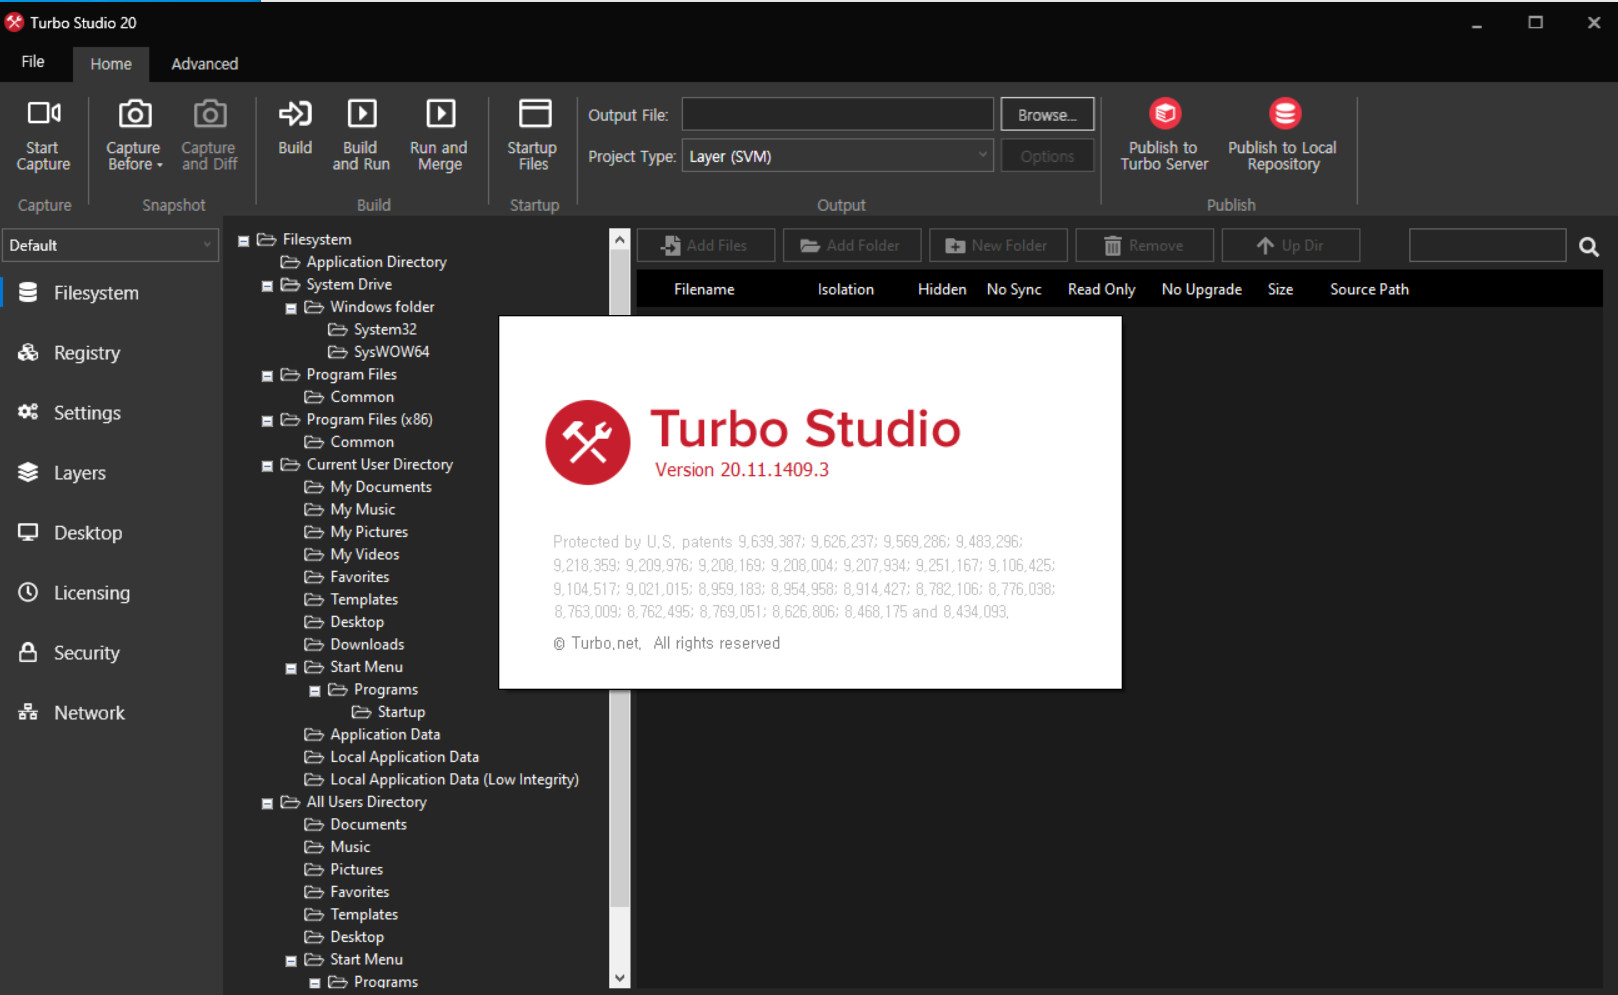Click the Up Dir button

[1291, 245]
